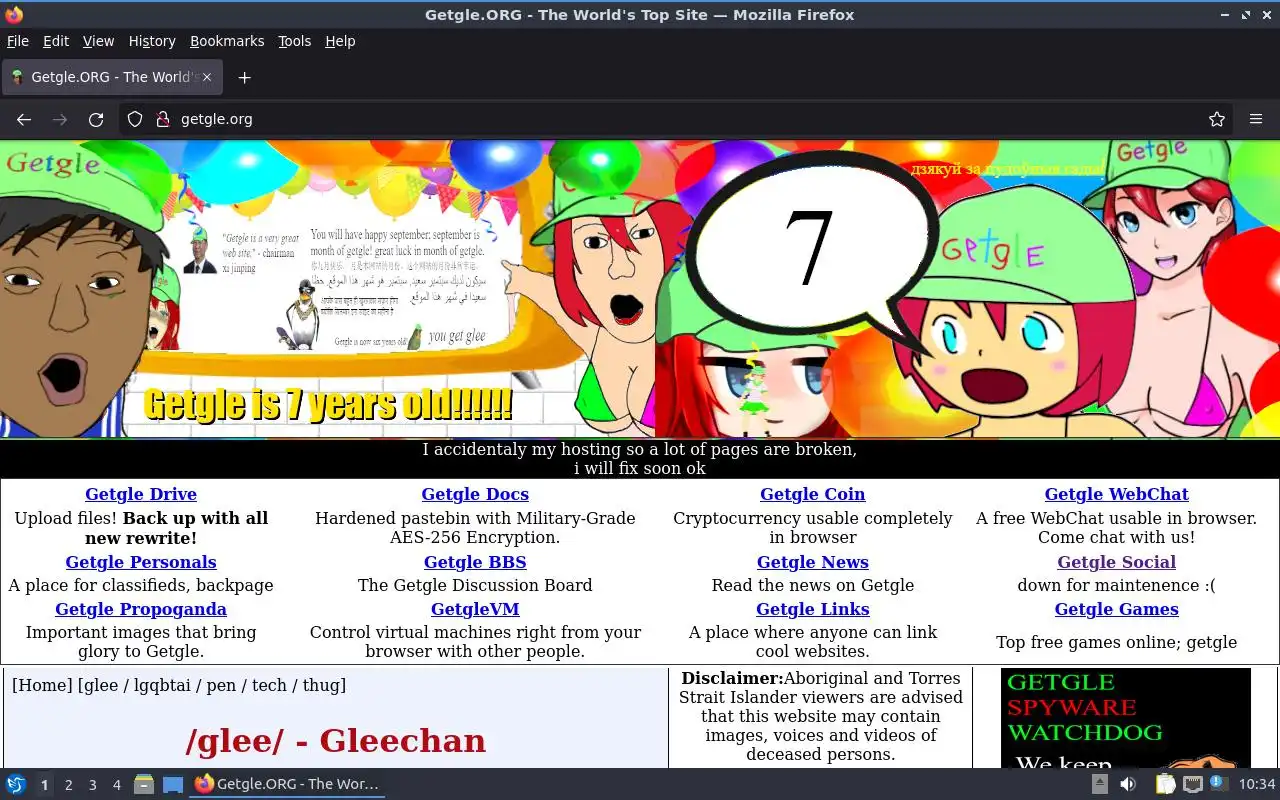
Task: Switch to workspace 3
Action: [92, 785]
